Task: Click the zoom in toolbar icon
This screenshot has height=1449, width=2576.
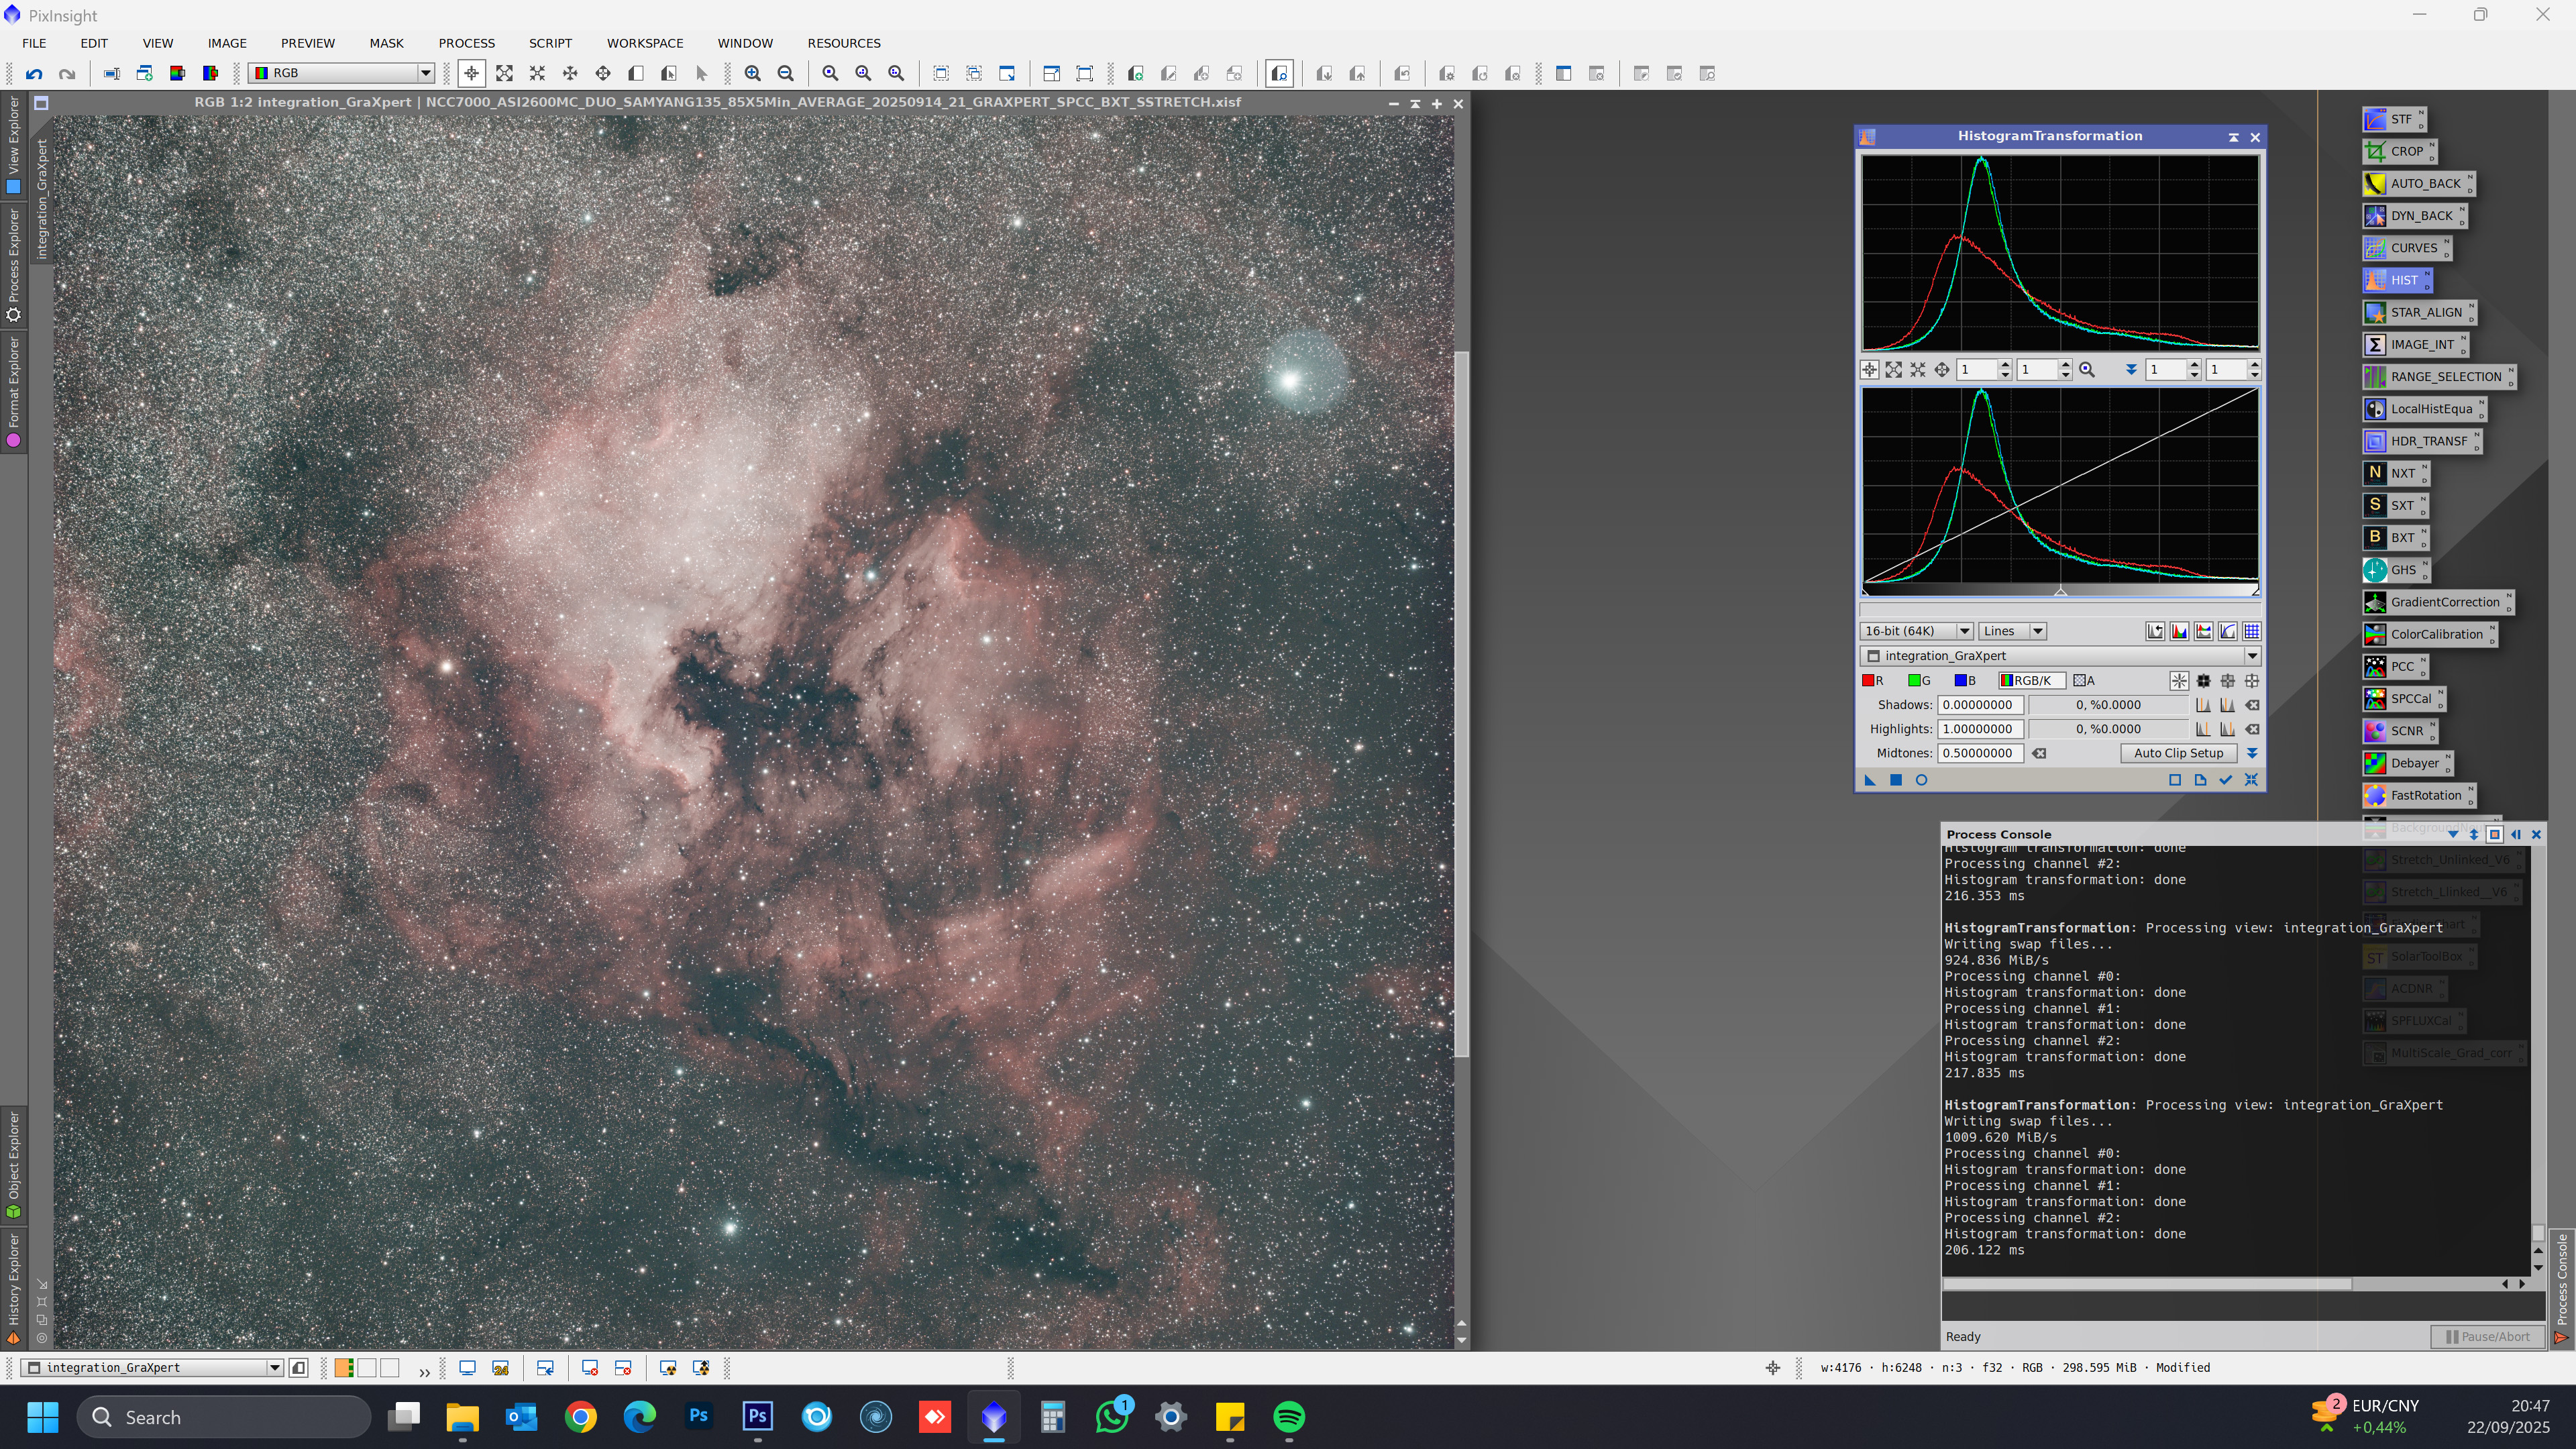Action: coord(753,73)
